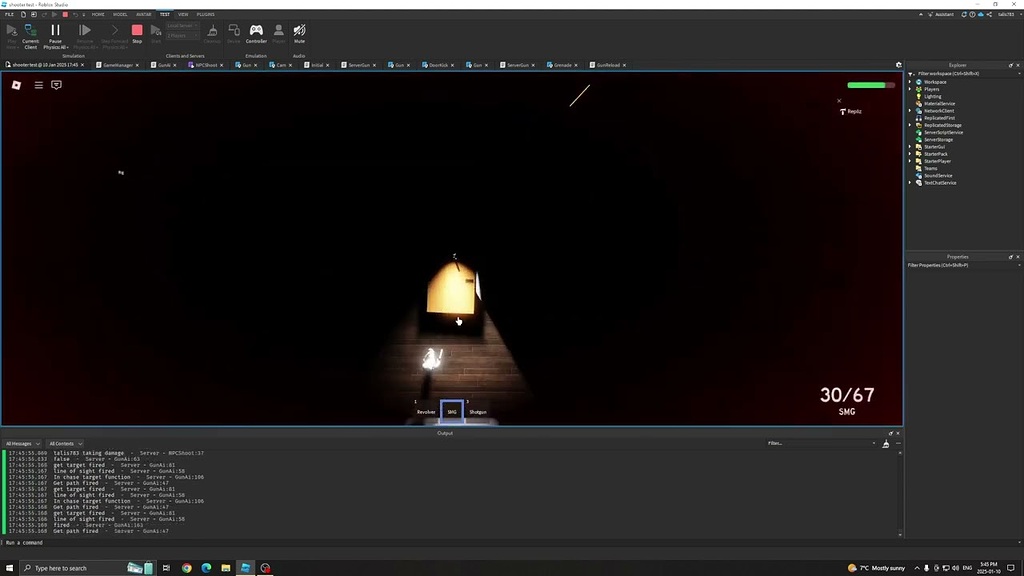
Task: Open Google Chrome from the taskbar
Action: (187, 568)
